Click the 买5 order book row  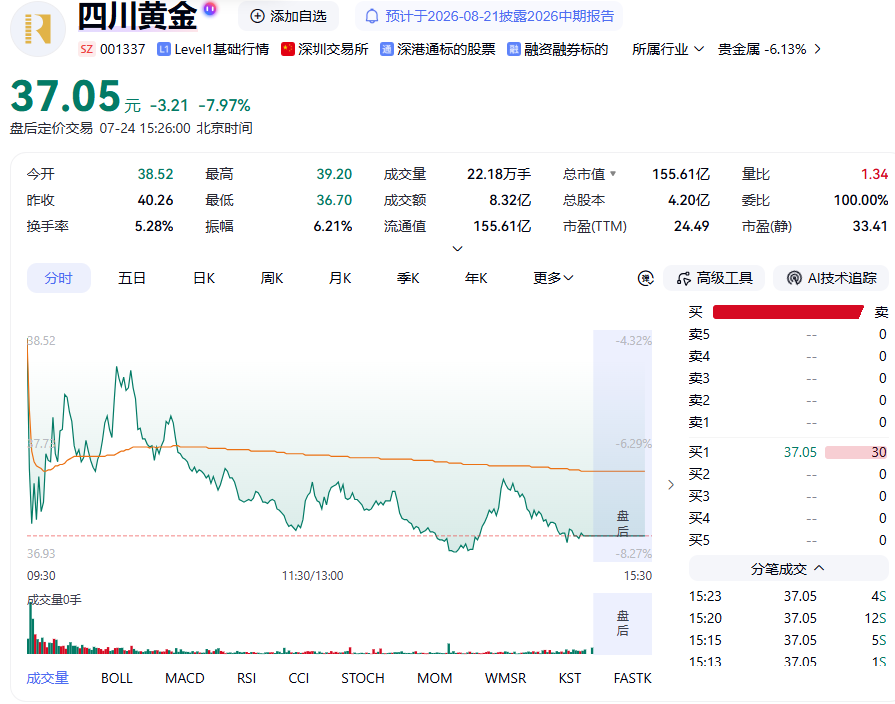pos(788,540)
